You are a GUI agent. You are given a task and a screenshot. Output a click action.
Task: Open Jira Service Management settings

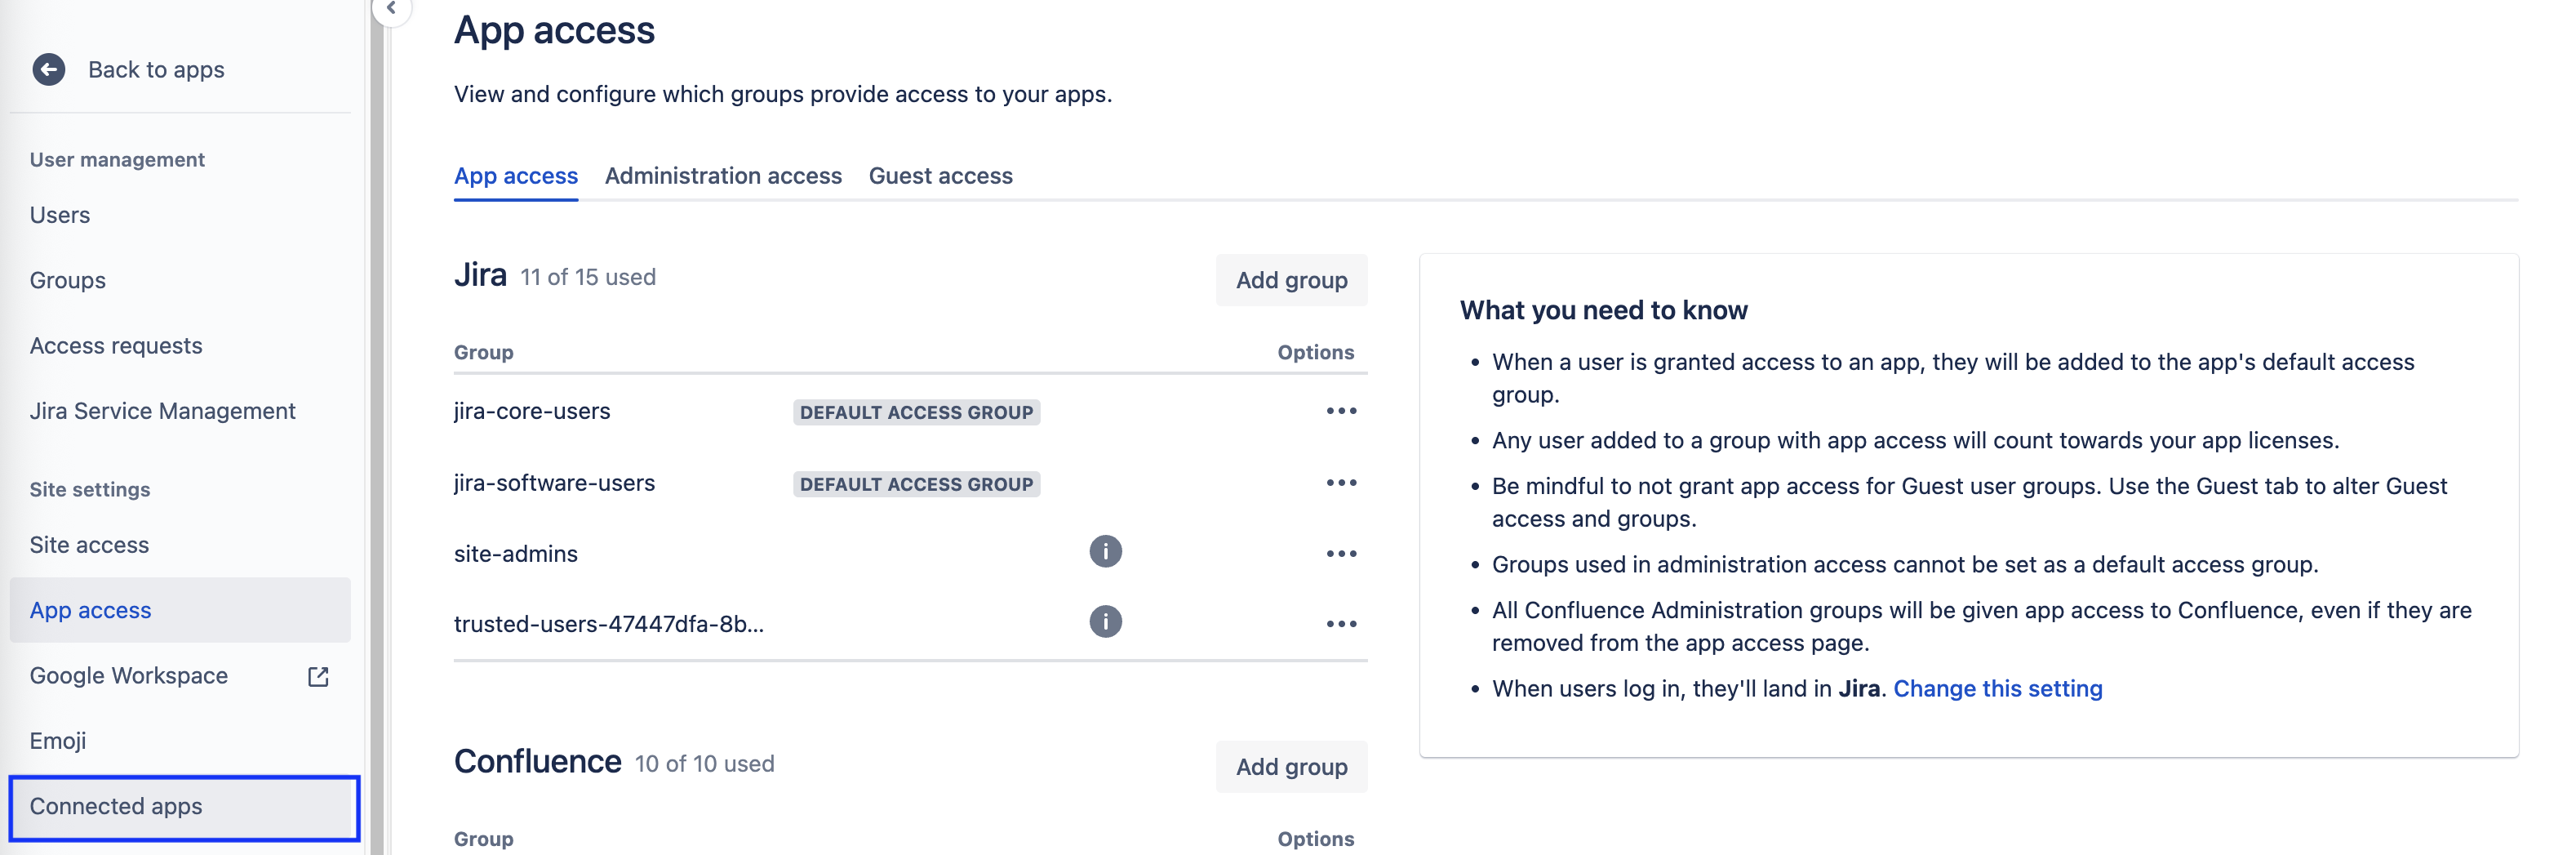click(x=162, y=410)
